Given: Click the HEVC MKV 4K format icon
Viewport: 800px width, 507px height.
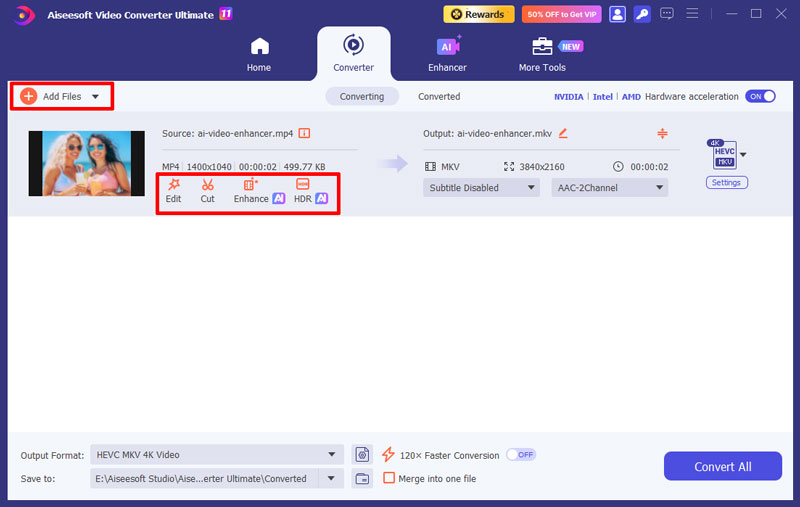Looking at the screenshot, I should (719, 155).
